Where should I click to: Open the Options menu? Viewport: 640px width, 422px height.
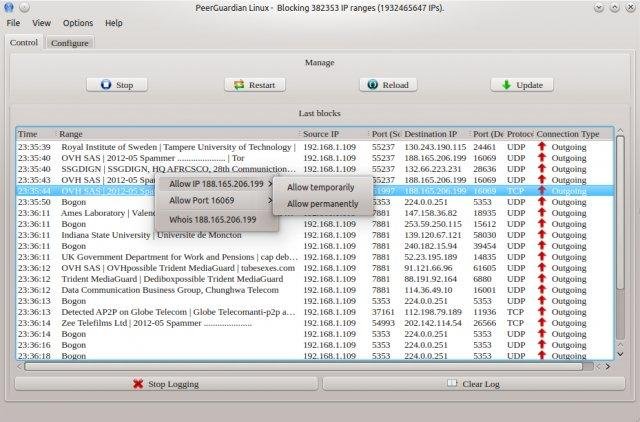pos(77,22)
